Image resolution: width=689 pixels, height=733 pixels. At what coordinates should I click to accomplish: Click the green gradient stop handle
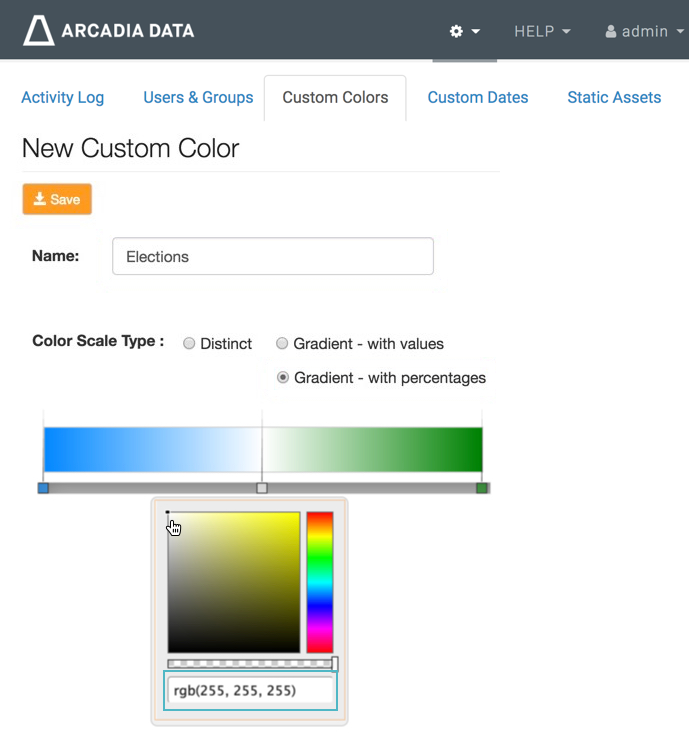(x=482, y=488)
